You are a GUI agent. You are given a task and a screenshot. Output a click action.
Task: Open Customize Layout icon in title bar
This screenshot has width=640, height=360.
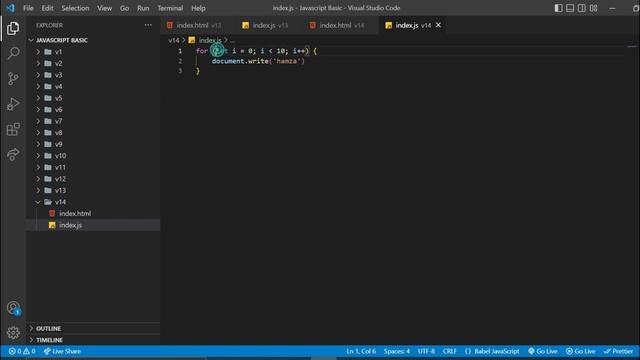coord(593,8)
